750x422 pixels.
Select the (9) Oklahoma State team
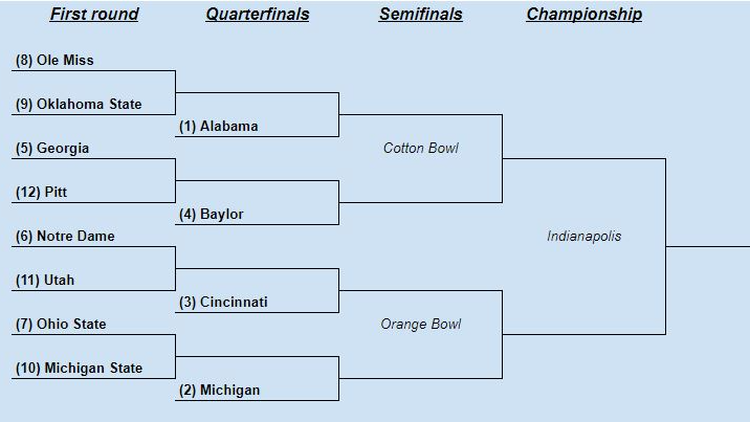coord(78,104)
